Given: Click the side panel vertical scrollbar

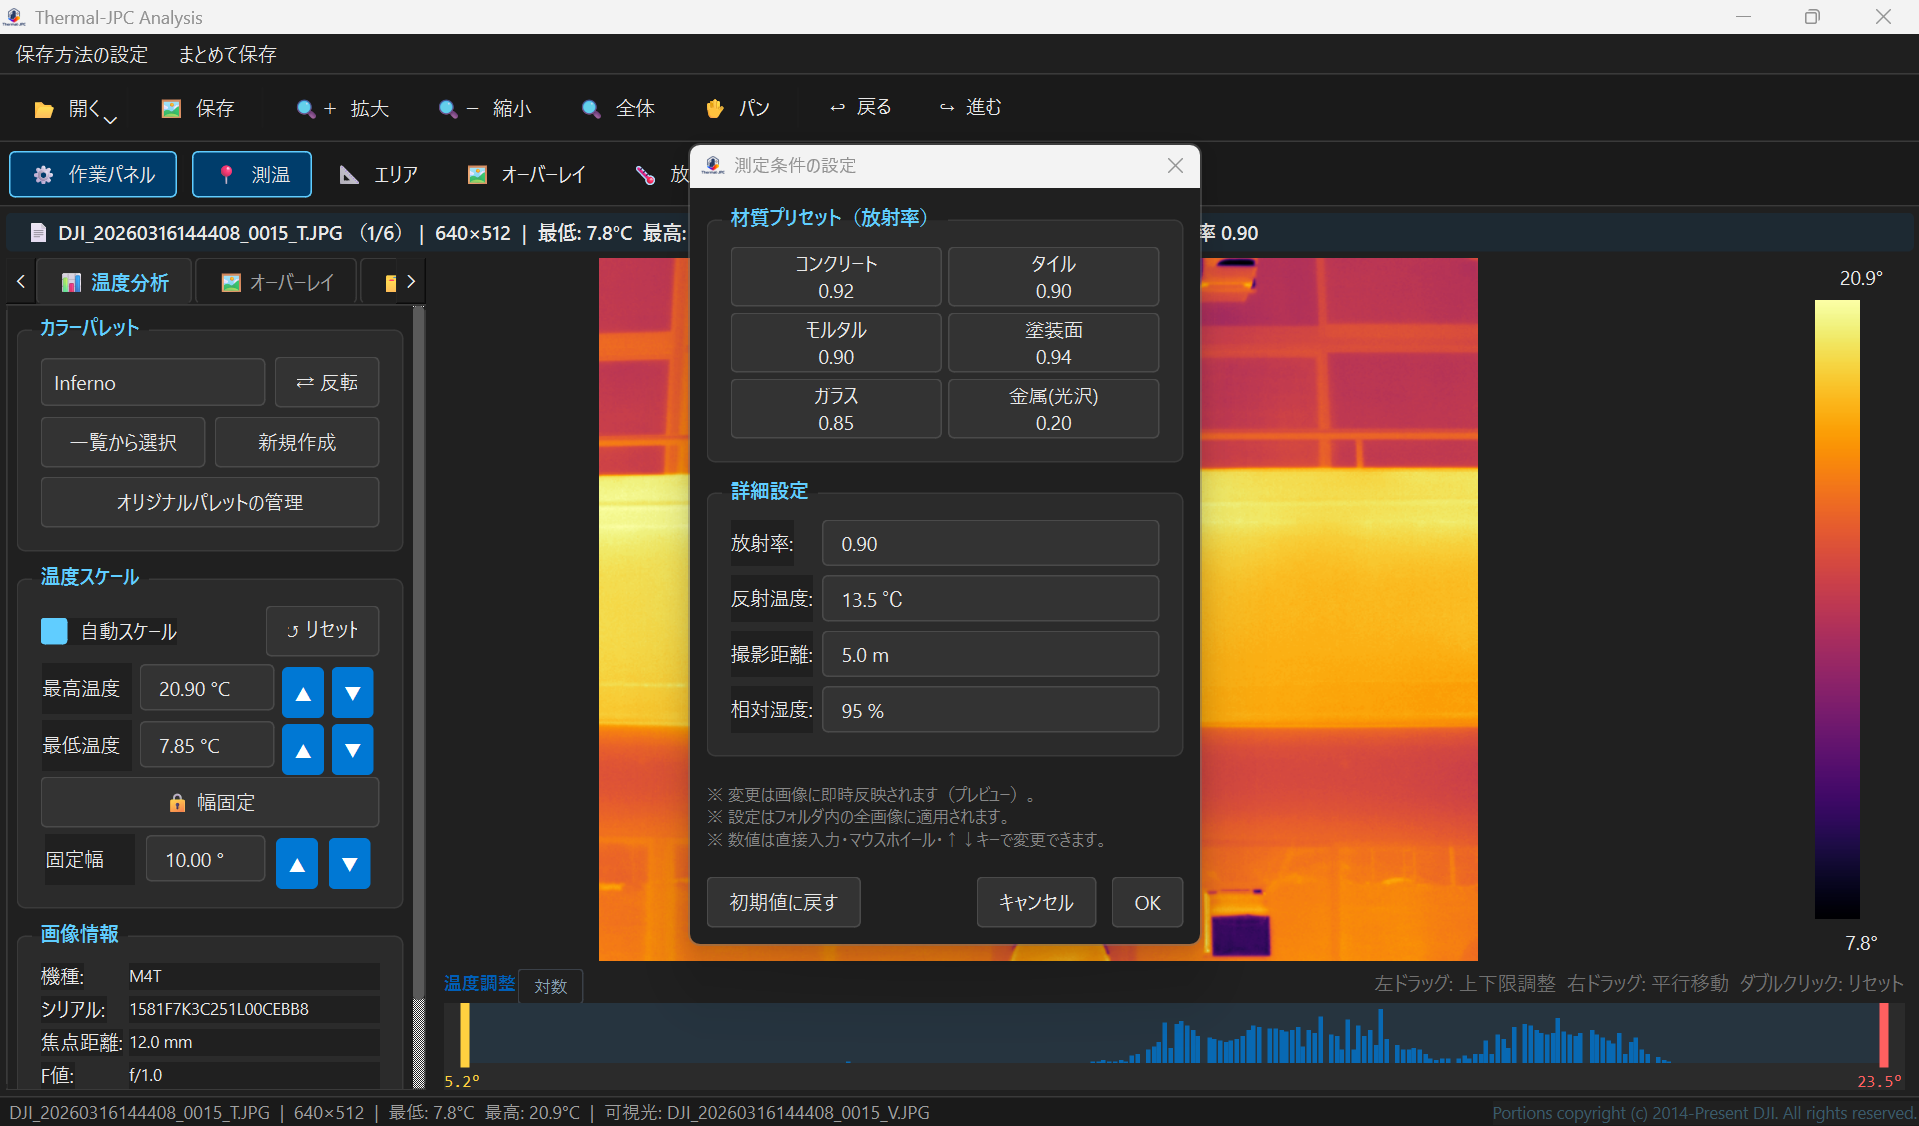Looking at the screenshot, I should tap(418, 696).
